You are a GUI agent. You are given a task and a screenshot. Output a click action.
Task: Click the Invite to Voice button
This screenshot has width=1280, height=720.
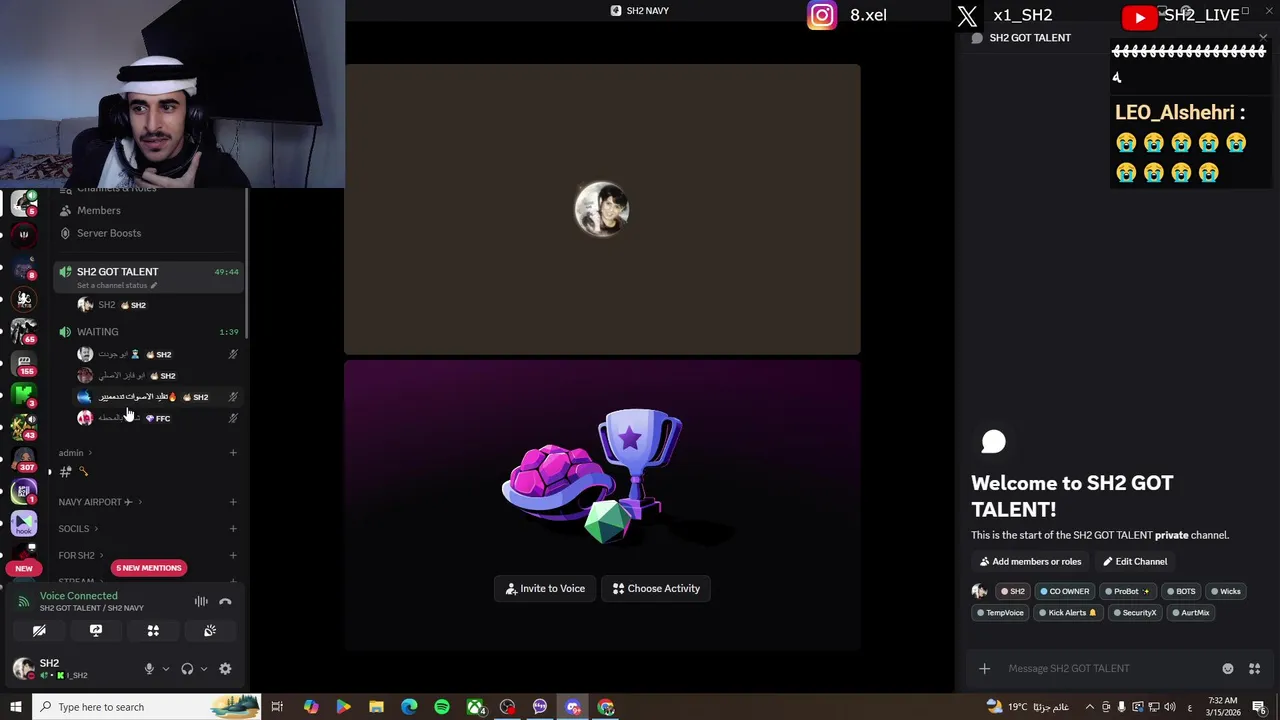coord(545,589)
